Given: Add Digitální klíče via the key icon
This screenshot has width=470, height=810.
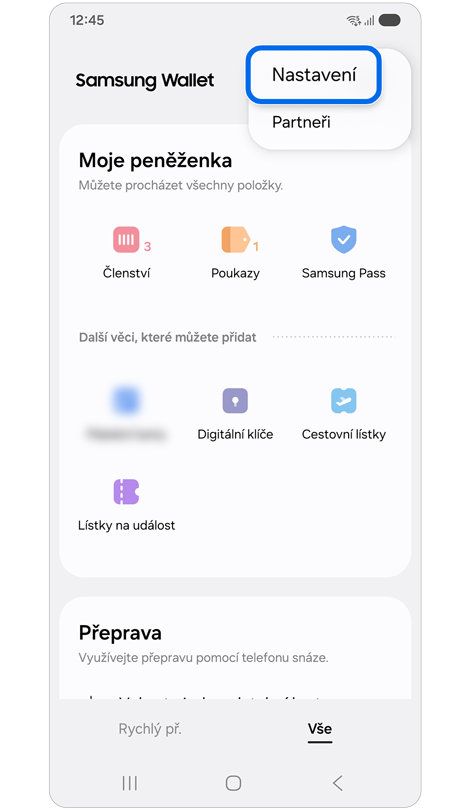Looking at the screenshot, I should coord(235,400).
